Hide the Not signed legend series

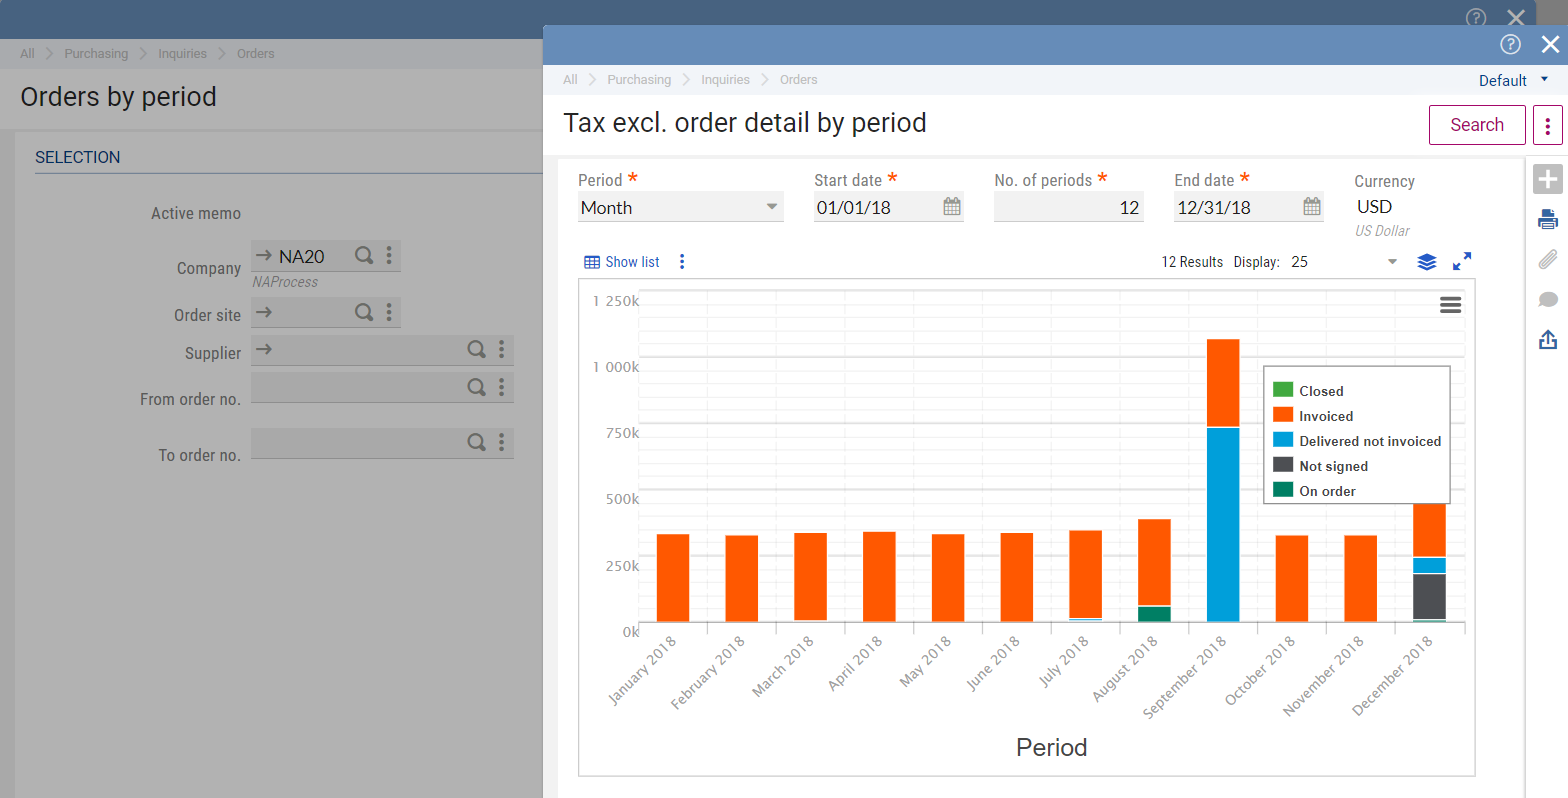[x=1333, y=466]
